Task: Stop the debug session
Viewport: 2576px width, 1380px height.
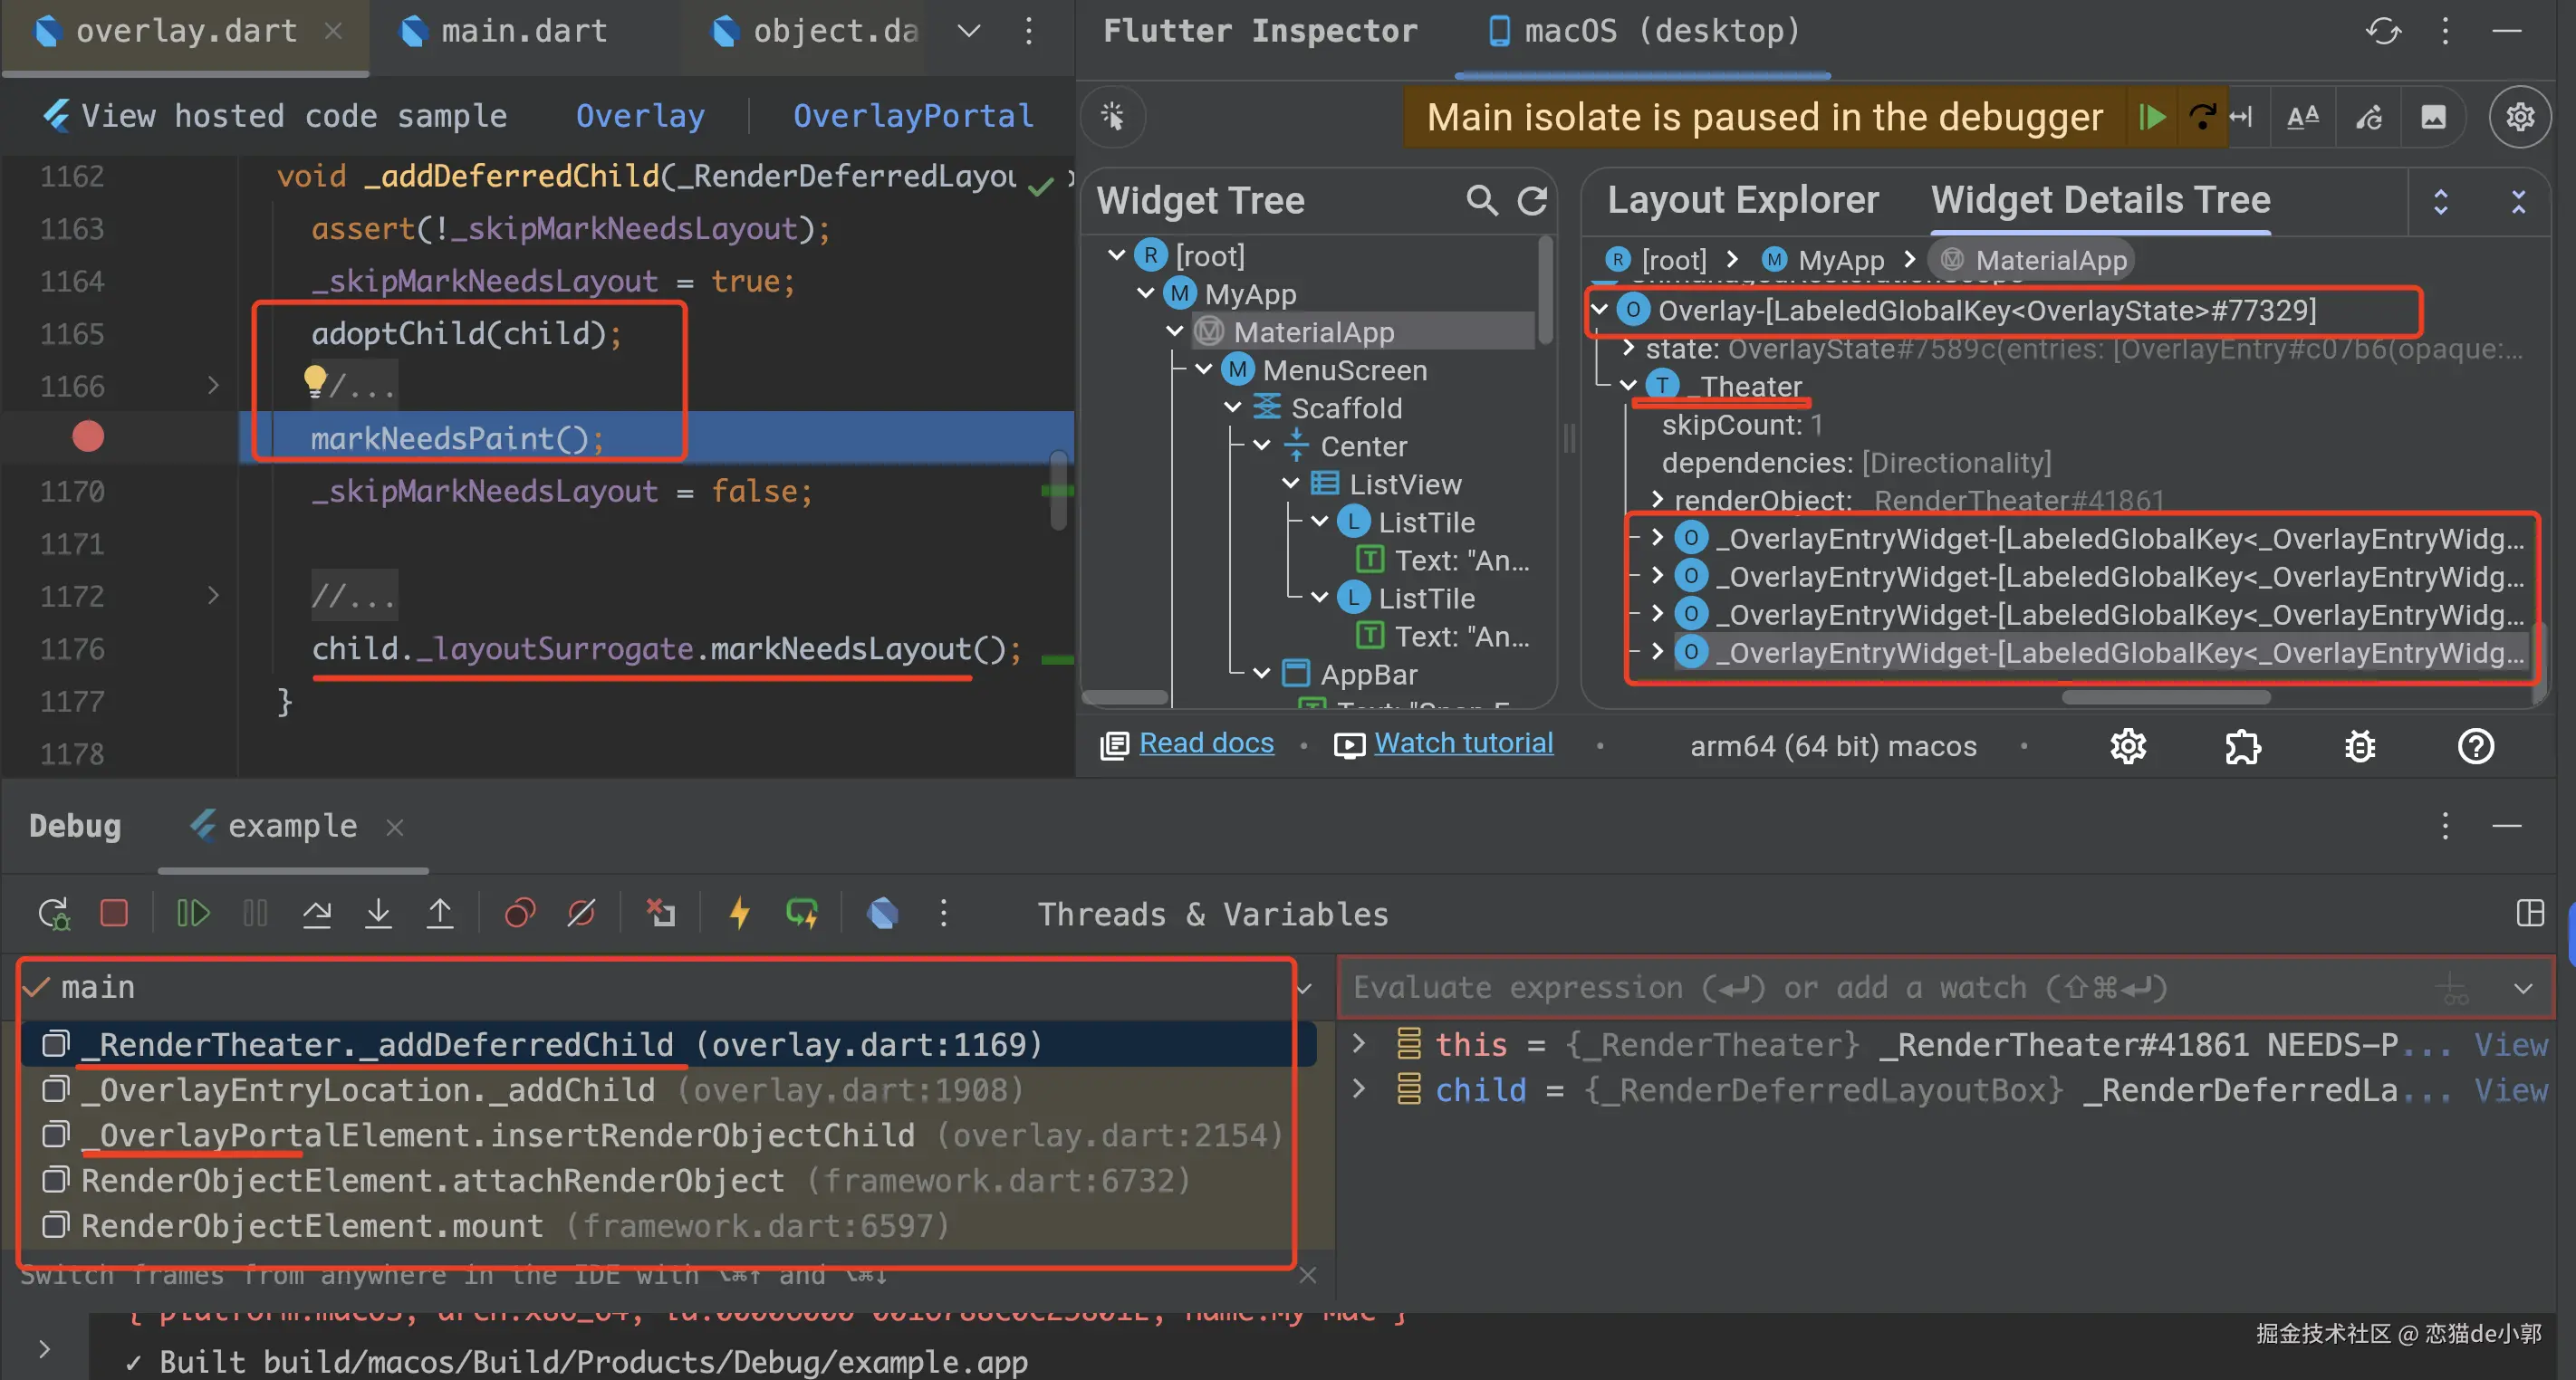Action: coord(114,913)
